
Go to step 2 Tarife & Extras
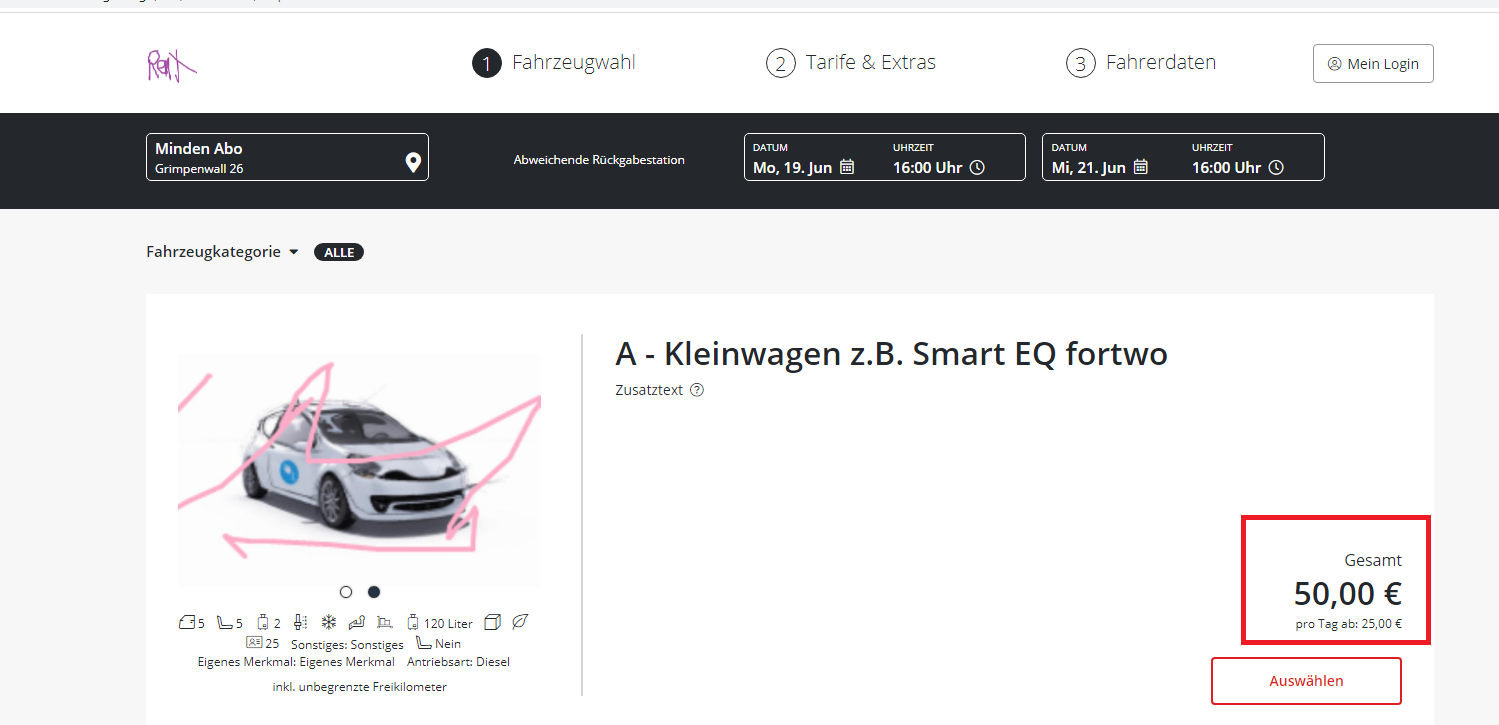tap(851, 63)
